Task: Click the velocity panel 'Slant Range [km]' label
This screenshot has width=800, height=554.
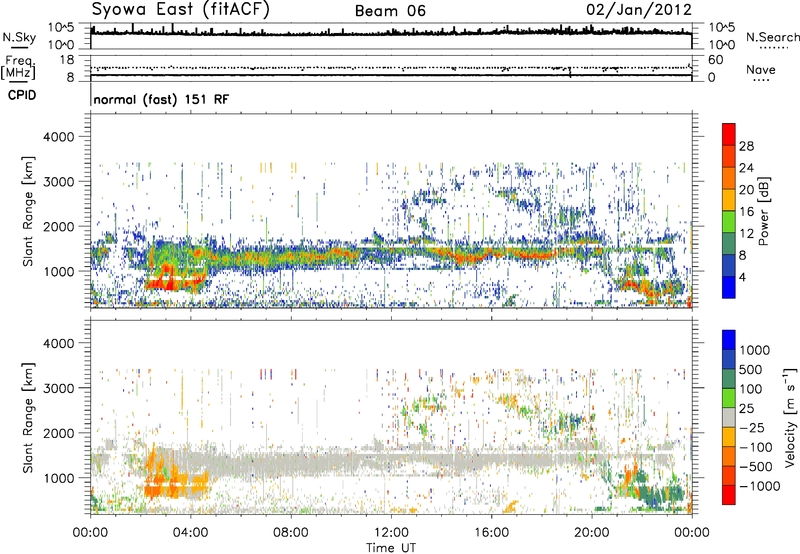Action: tap(28, 418)
